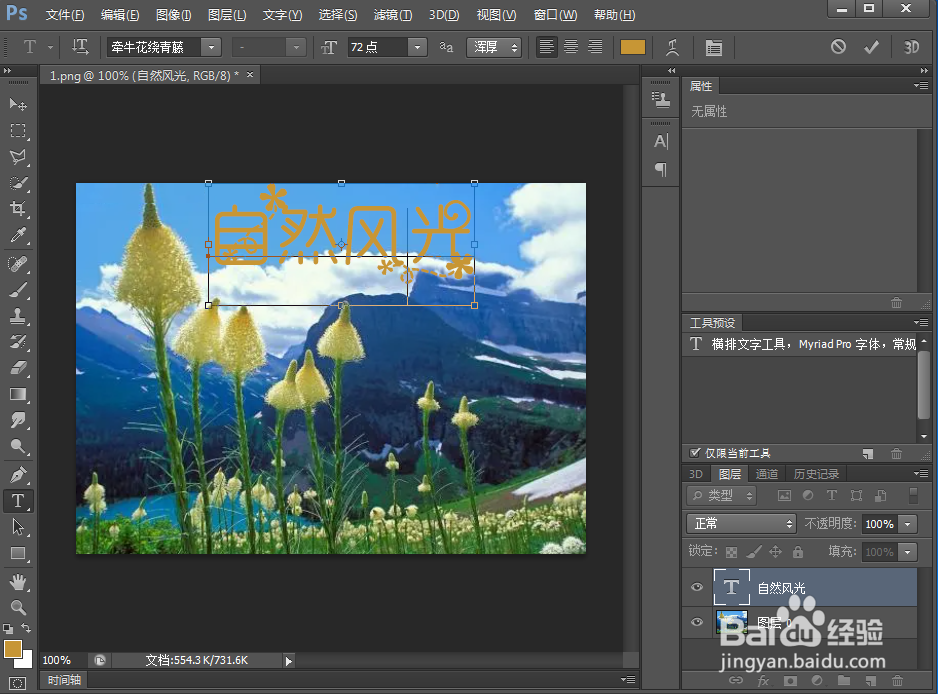Toggle text orientation in options bar
The image size is (938, 694).
pyautogui.click(x=80, y=47)
